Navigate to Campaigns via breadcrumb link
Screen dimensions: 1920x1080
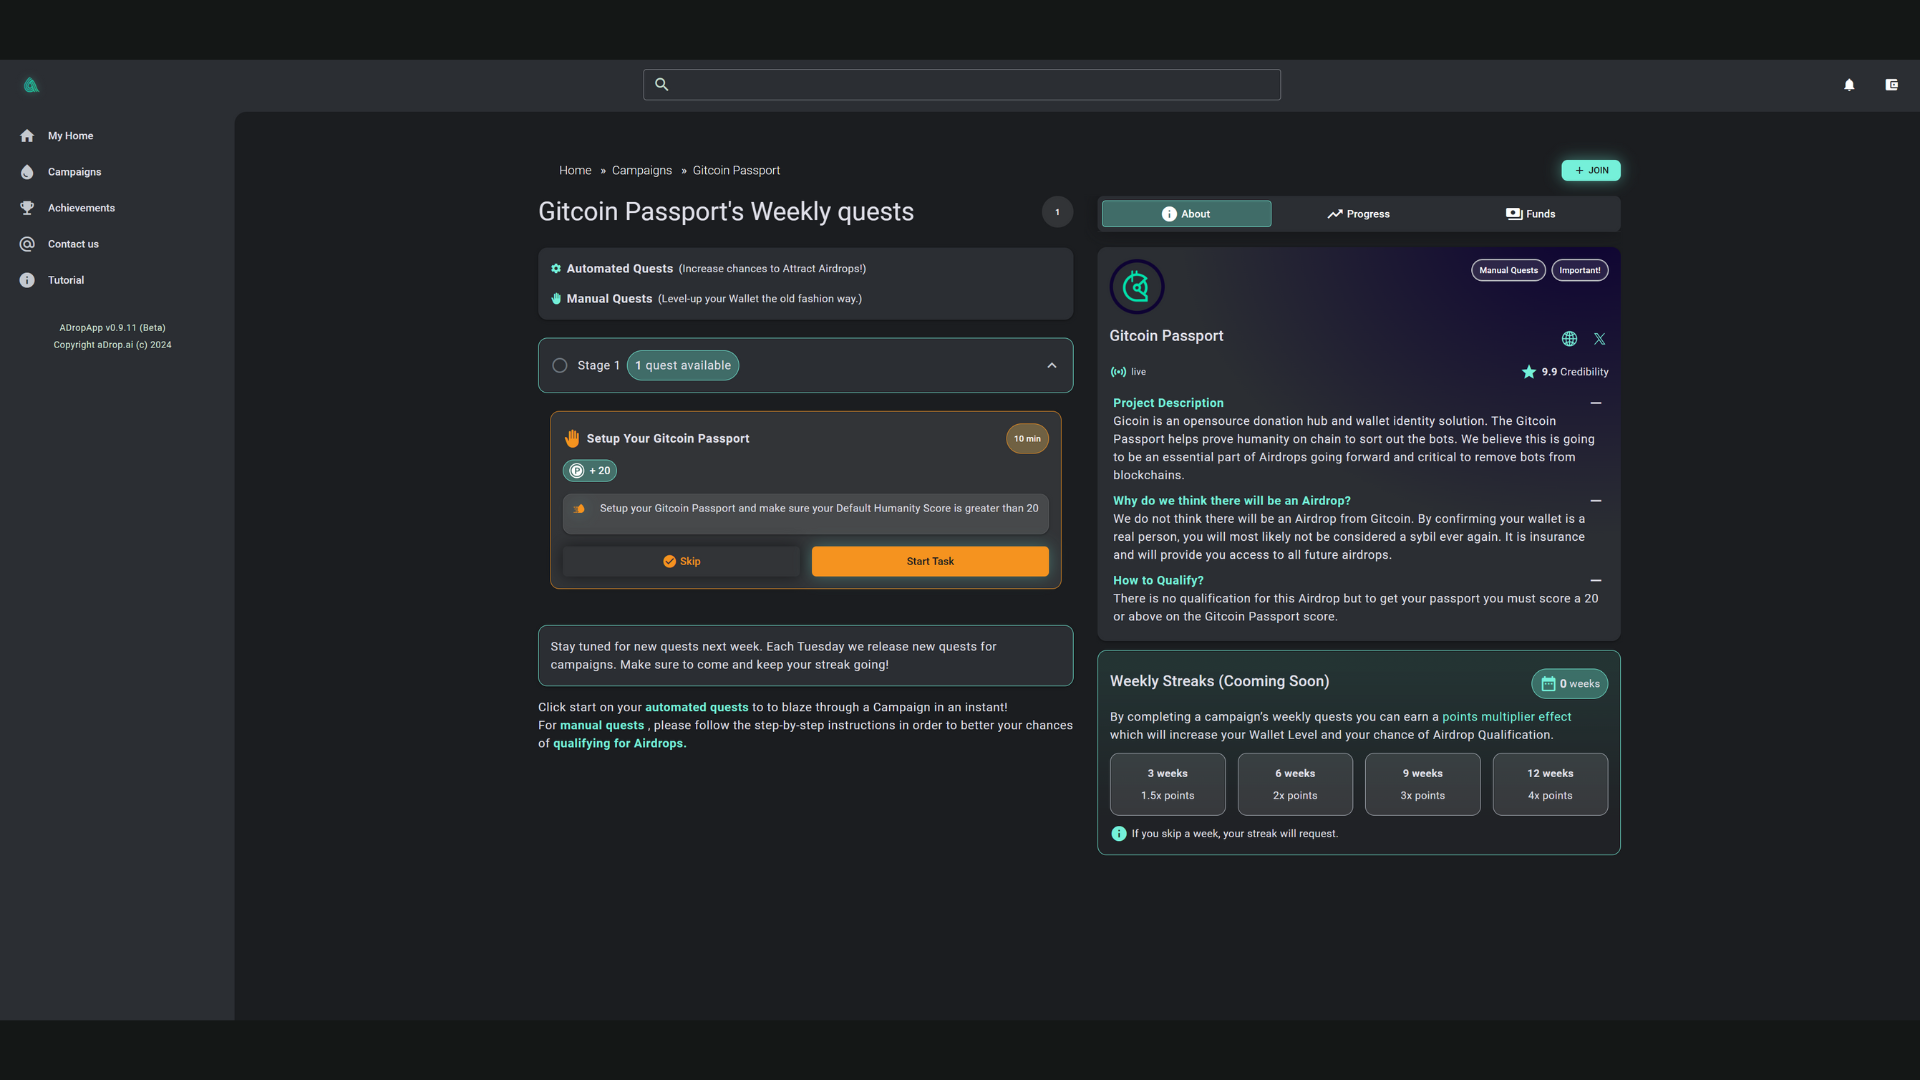click(641, 170)
